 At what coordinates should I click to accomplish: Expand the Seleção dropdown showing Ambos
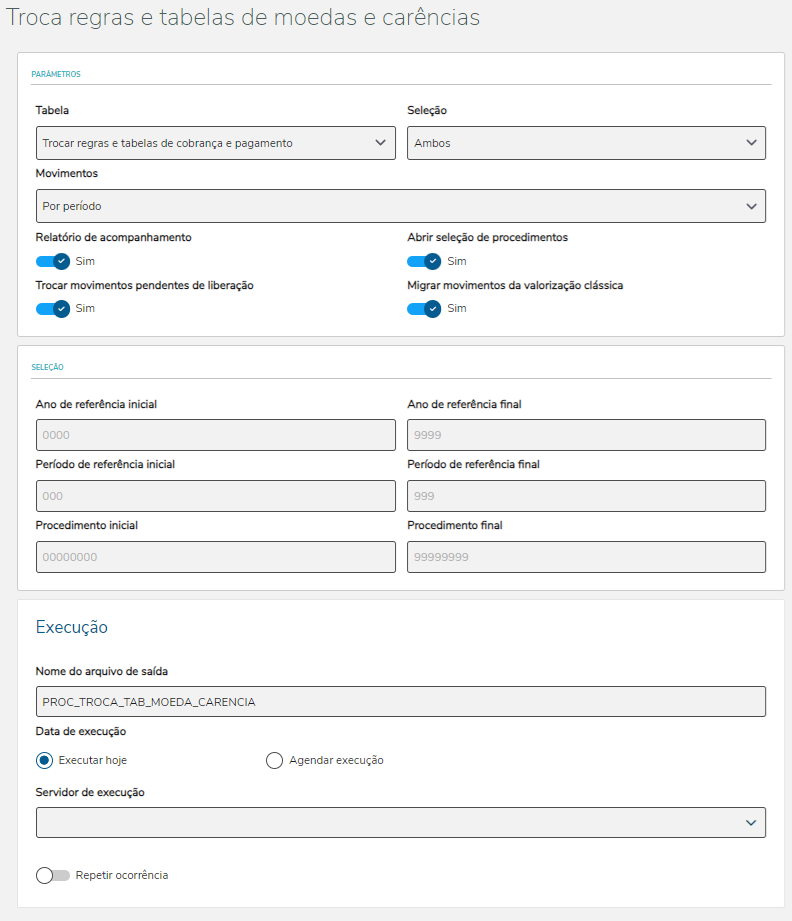coord(586,143)
